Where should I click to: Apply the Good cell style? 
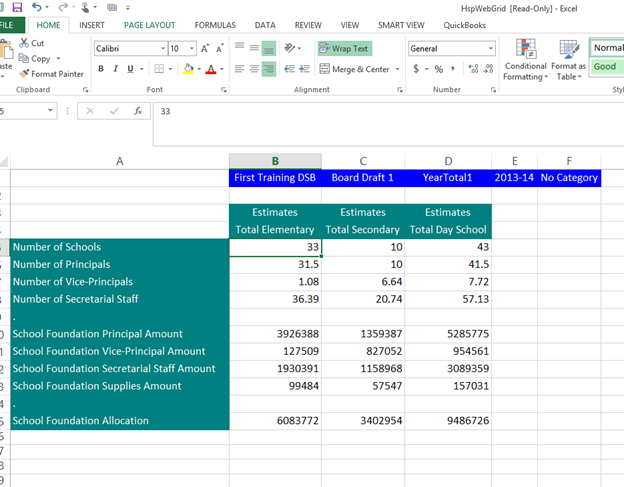point(606,67)
